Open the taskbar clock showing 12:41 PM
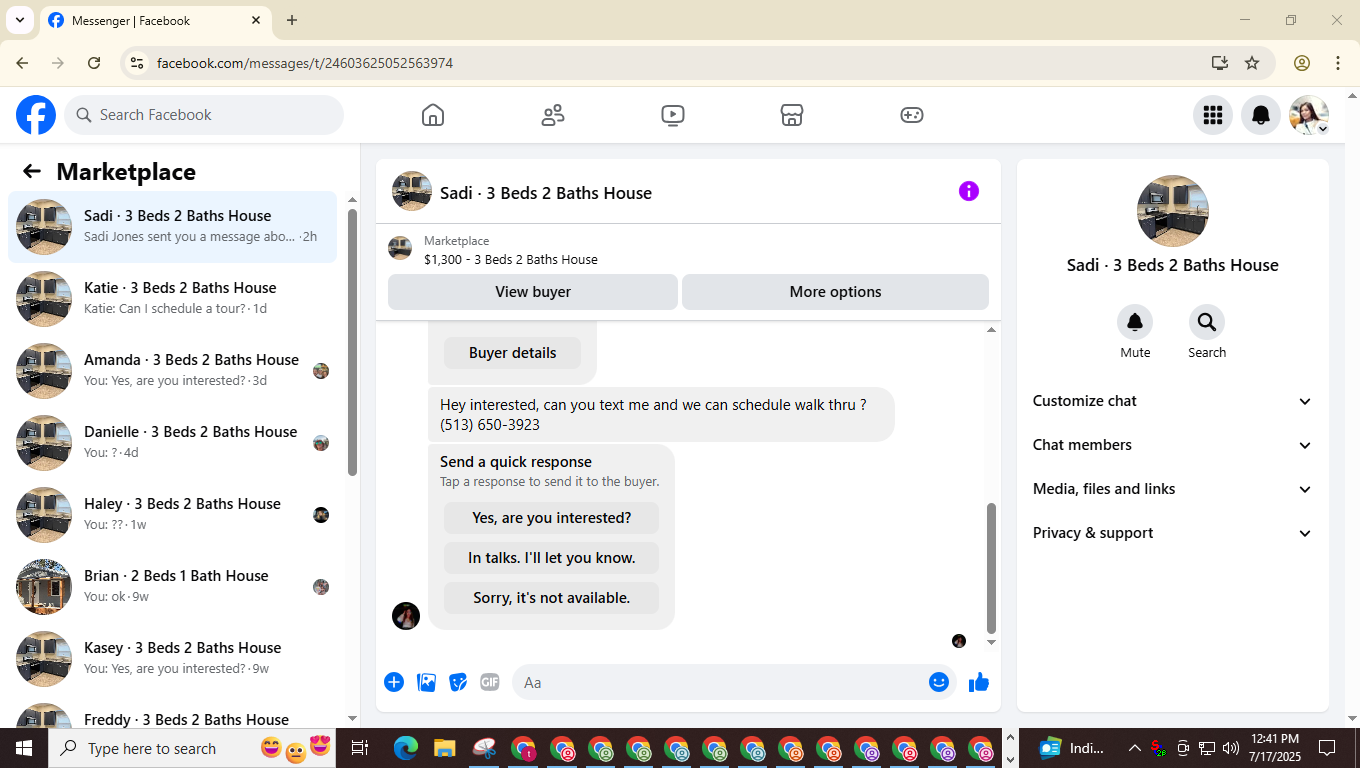Screen dimensions: 1360x768 click(x=1274, y=748)
